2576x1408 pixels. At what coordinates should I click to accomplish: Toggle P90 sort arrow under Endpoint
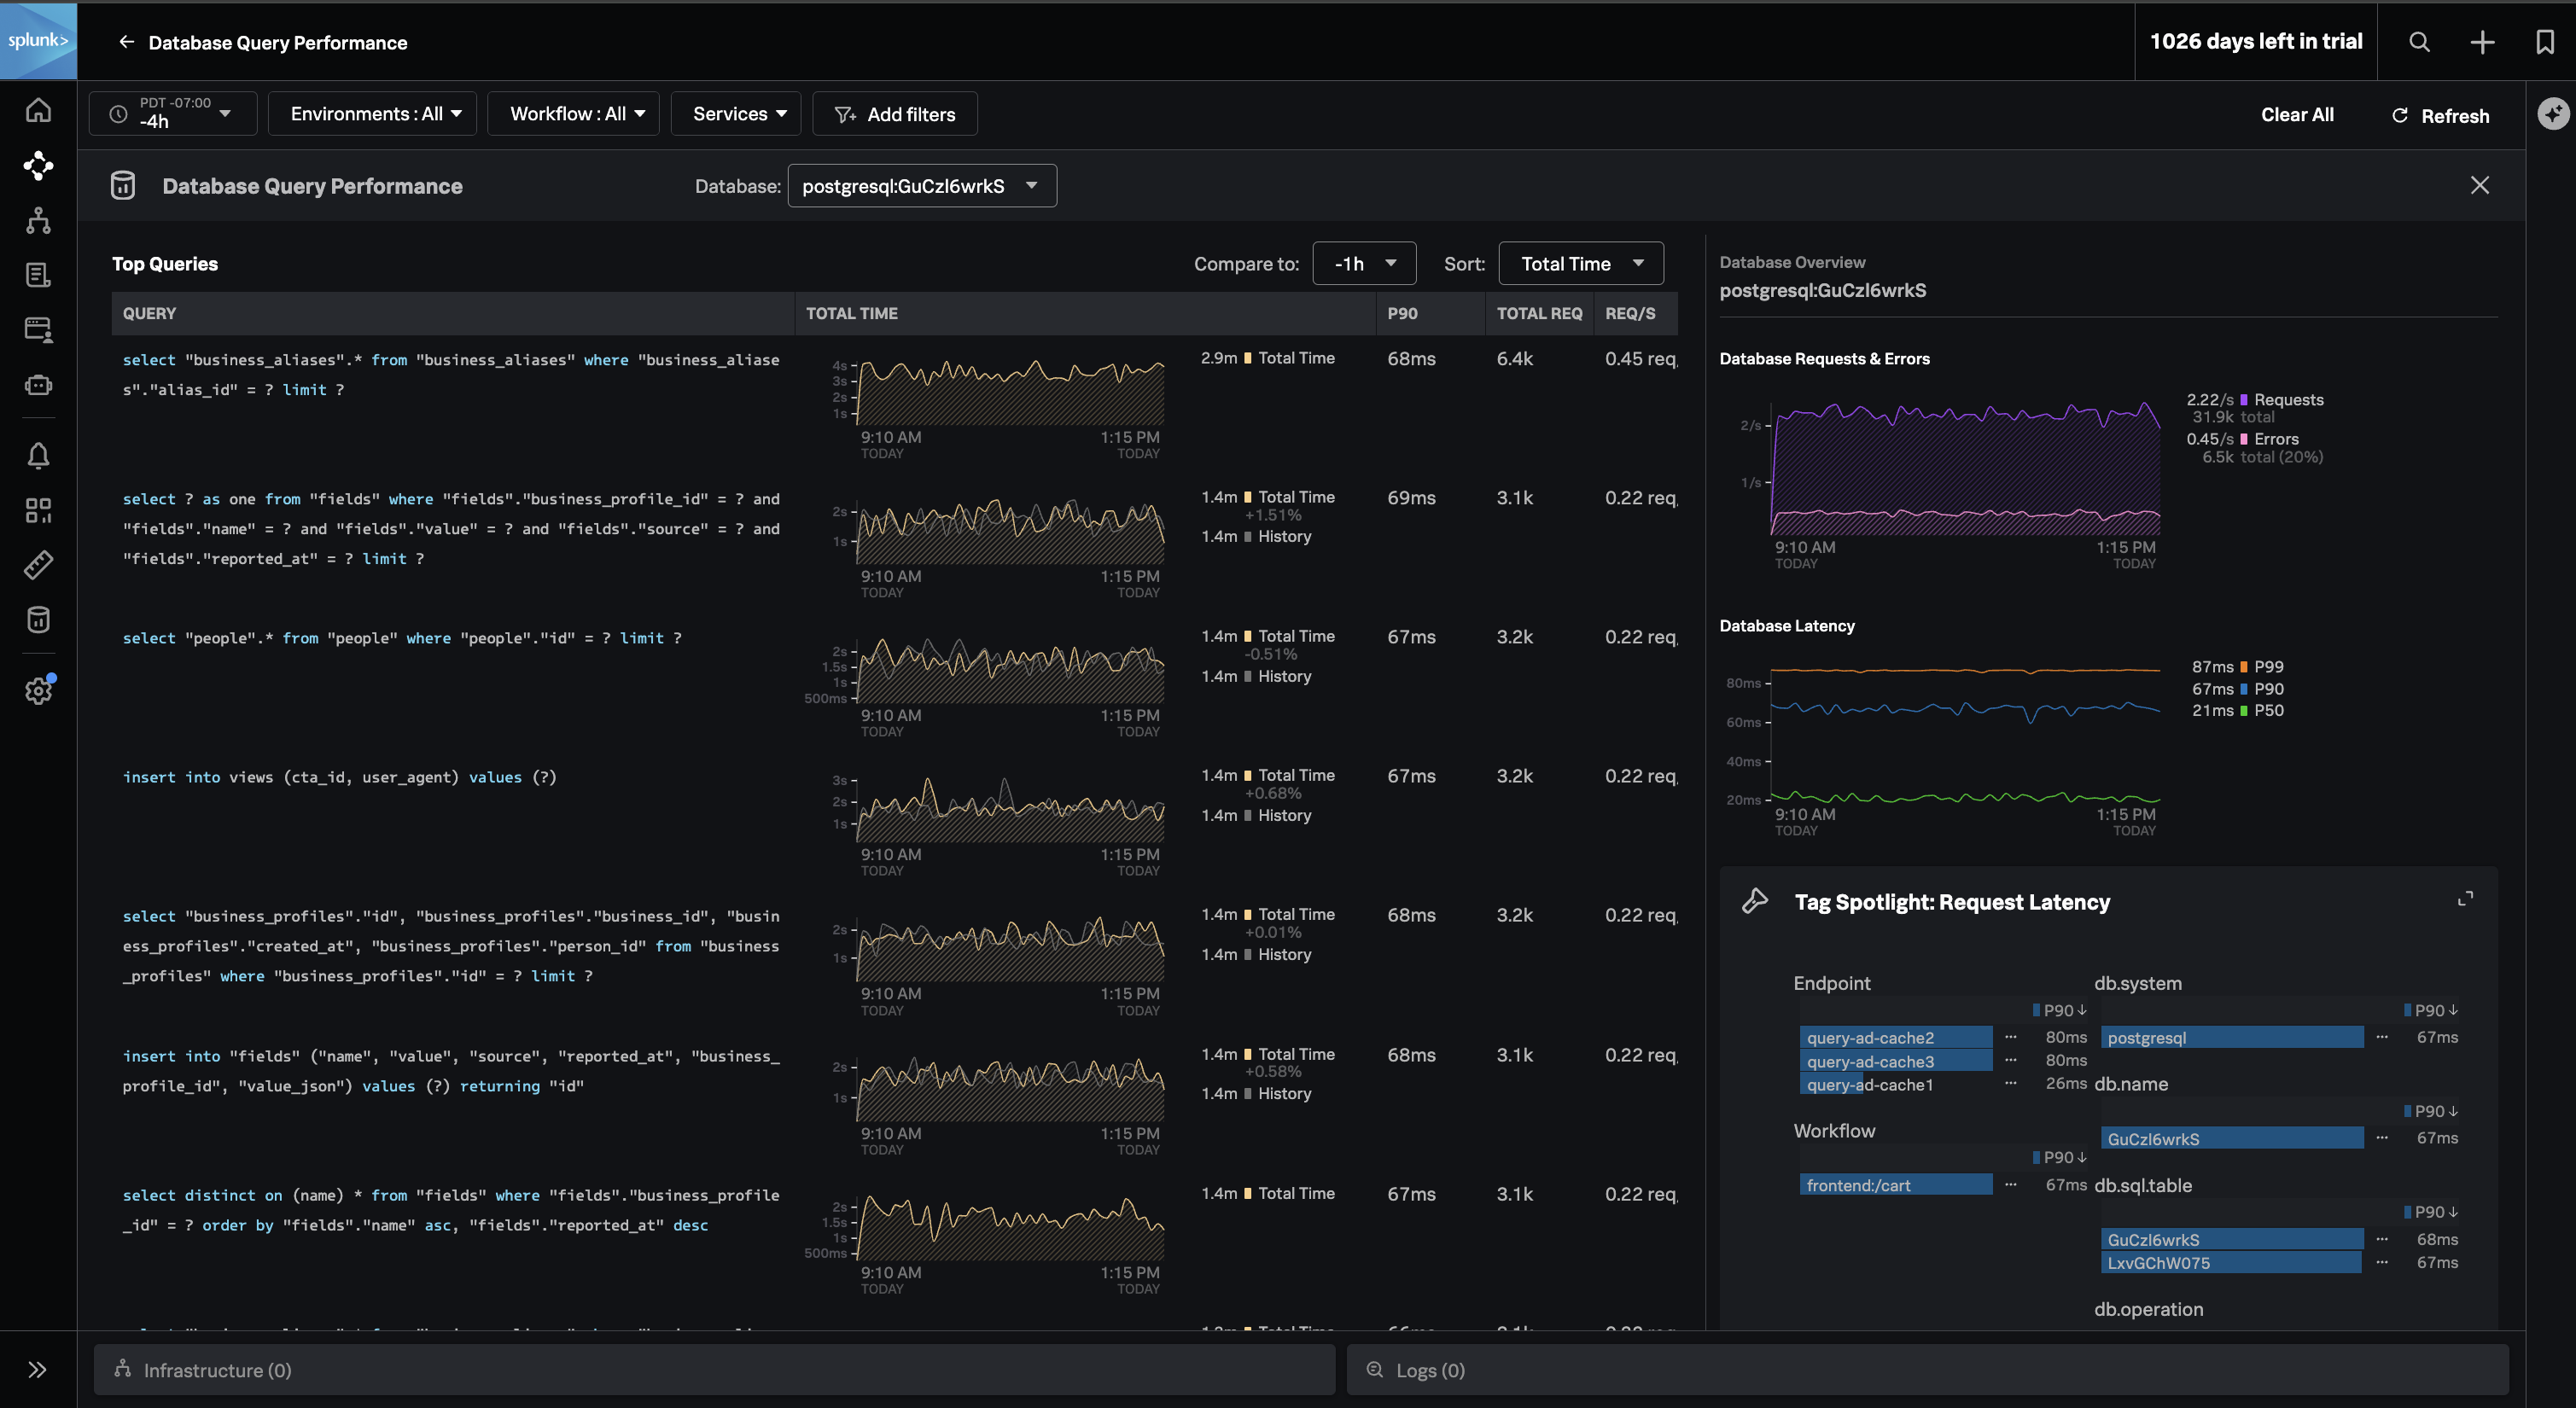pos(2081,1010)
